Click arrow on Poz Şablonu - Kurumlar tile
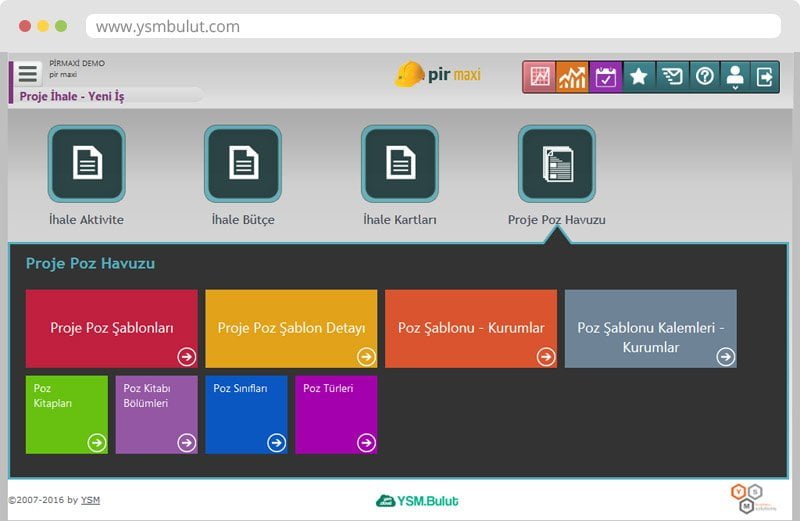This screenshot has height=521, width=800. [545, 356]
